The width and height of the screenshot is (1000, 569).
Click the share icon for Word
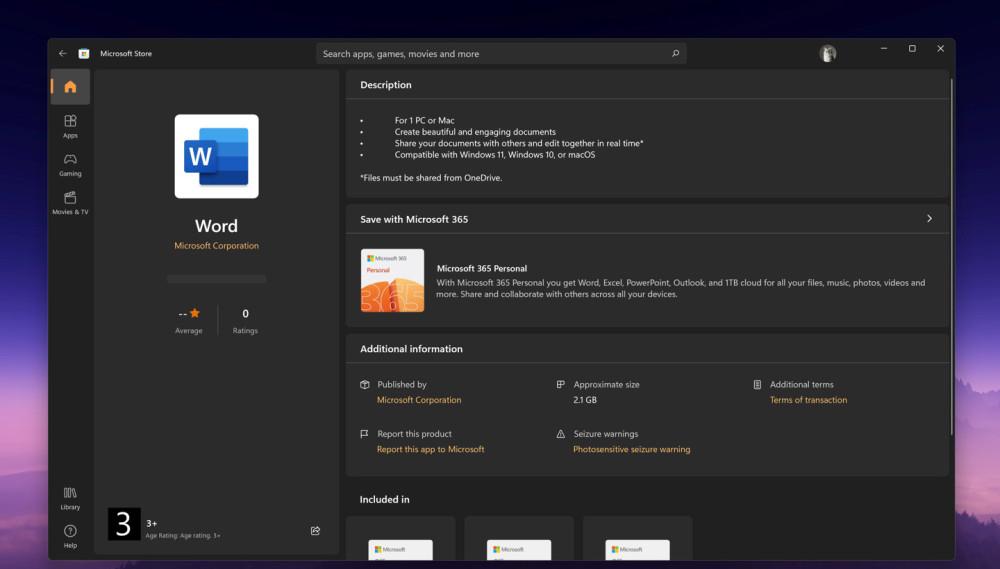coord(315,531)
